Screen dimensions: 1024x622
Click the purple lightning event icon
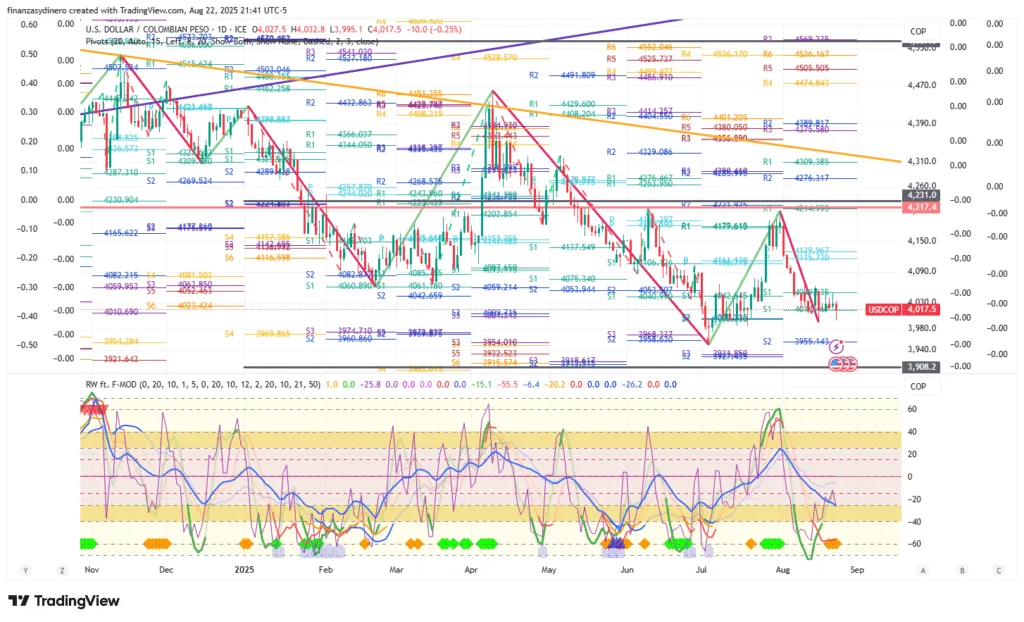(x=837, y=347)
